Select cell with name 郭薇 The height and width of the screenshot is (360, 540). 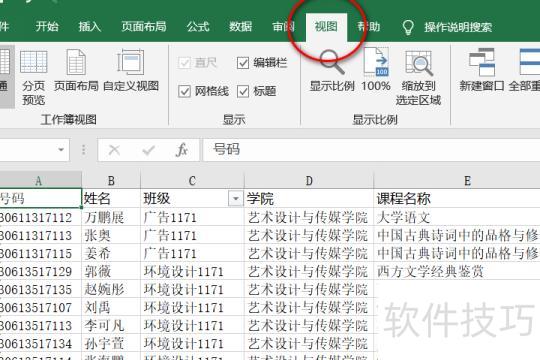111,271
